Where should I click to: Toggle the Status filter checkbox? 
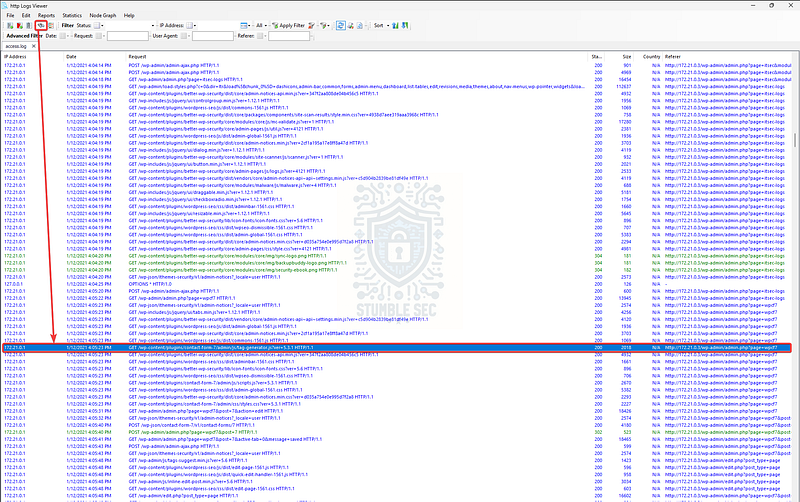(x=96, y=26)
